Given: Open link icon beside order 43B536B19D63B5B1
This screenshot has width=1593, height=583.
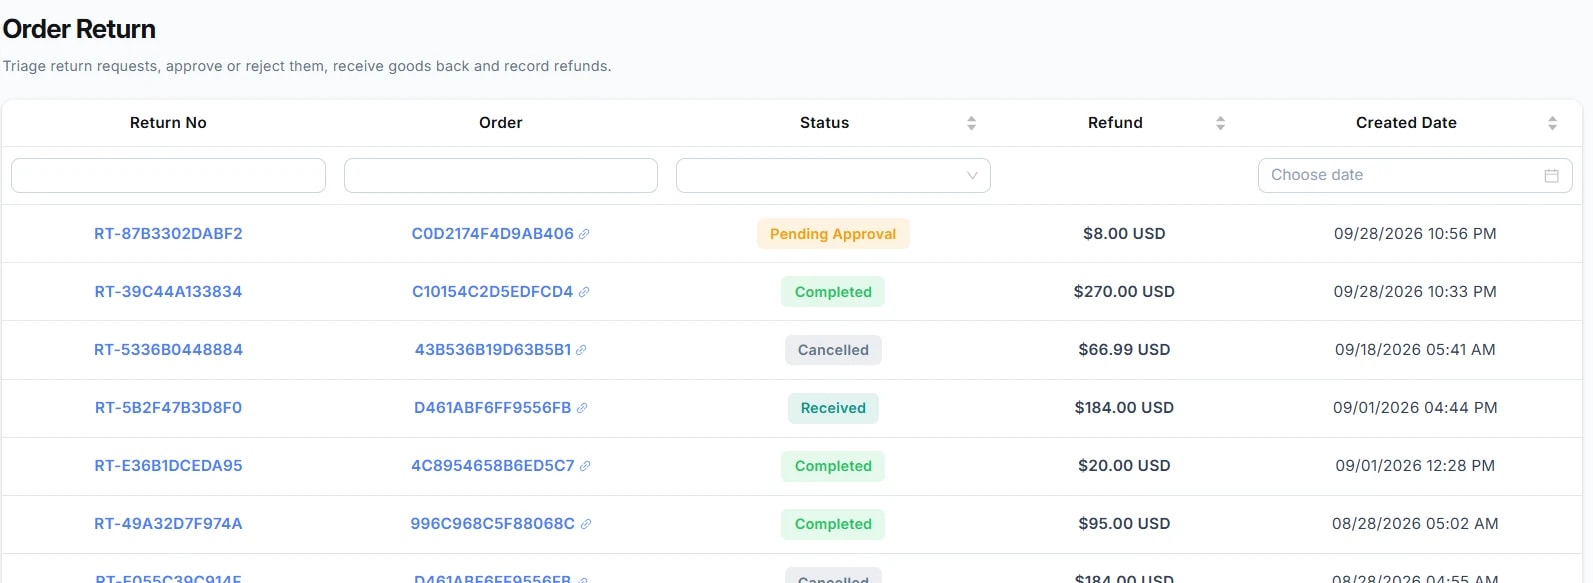Looking at the screenshot, I should click(581, 350).
